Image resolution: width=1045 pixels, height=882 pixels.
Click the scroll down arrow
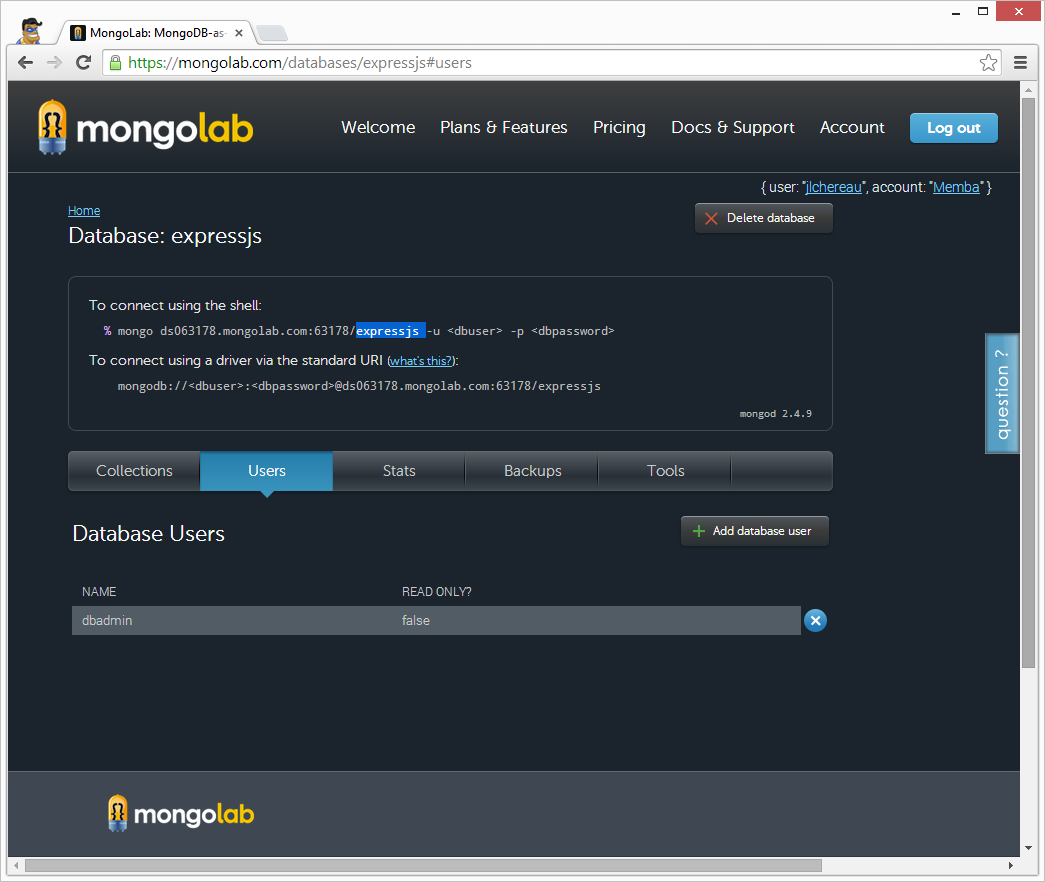(x=1028, y=848)
